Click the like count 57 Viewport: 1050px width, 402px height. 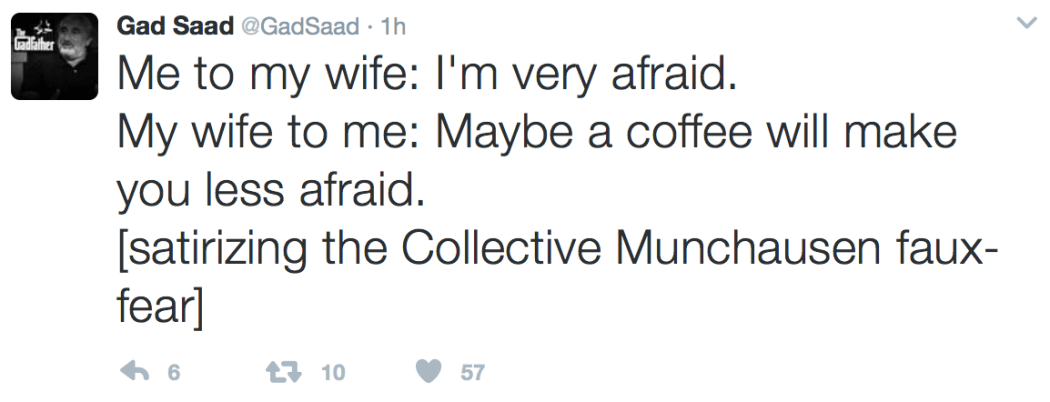point(472,373)
